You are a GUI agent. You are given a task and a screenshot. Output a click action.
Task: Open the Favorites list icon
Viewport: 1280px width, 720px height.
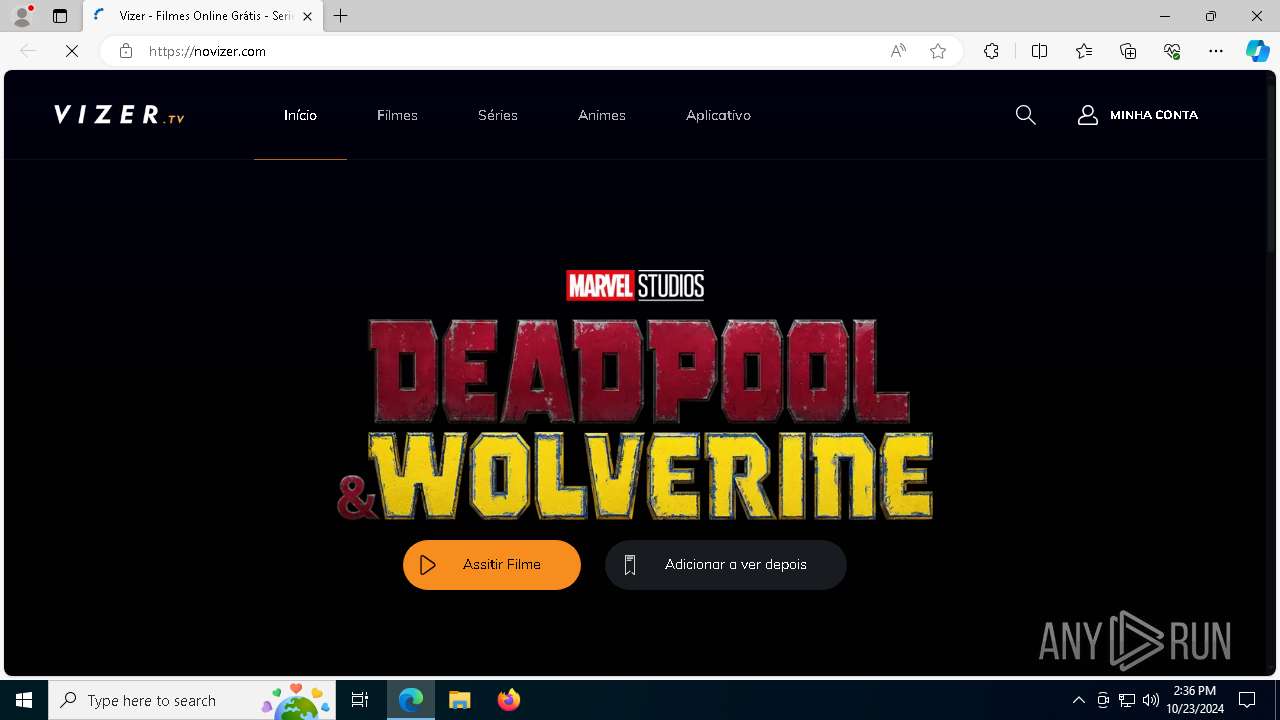[x=1084, y=51]
